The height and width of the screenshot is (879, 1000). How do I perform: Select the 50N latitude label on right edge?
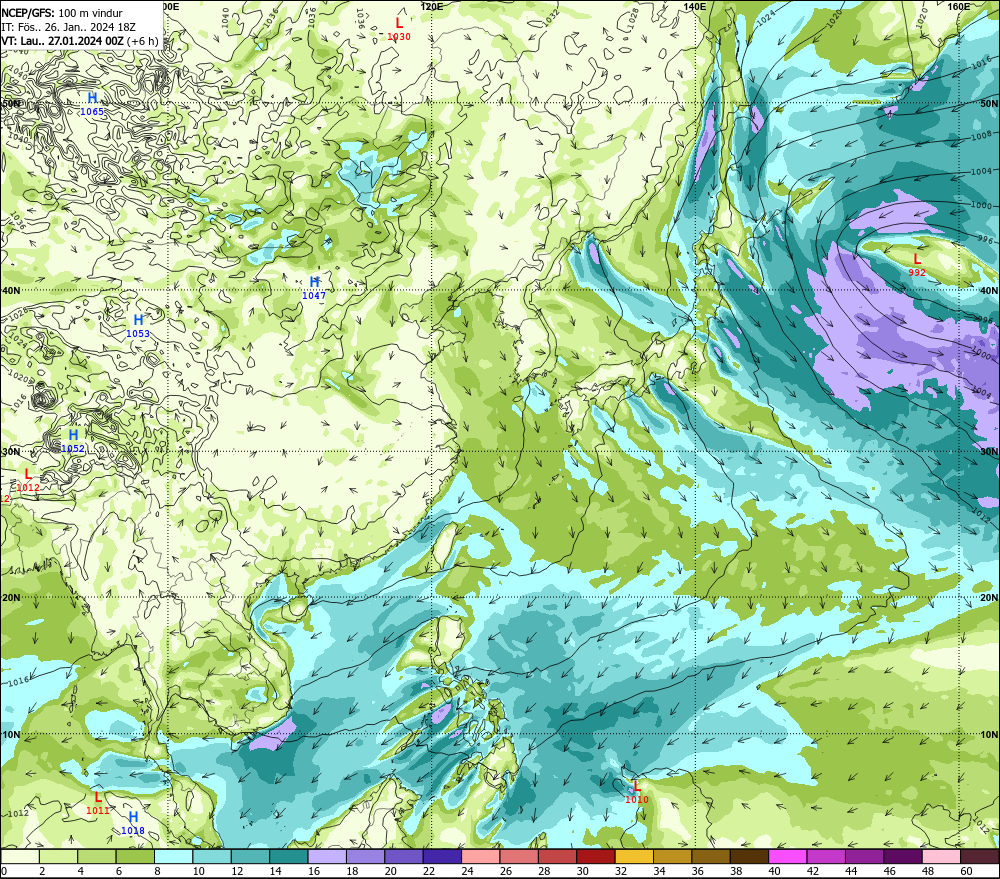(989, 104)
